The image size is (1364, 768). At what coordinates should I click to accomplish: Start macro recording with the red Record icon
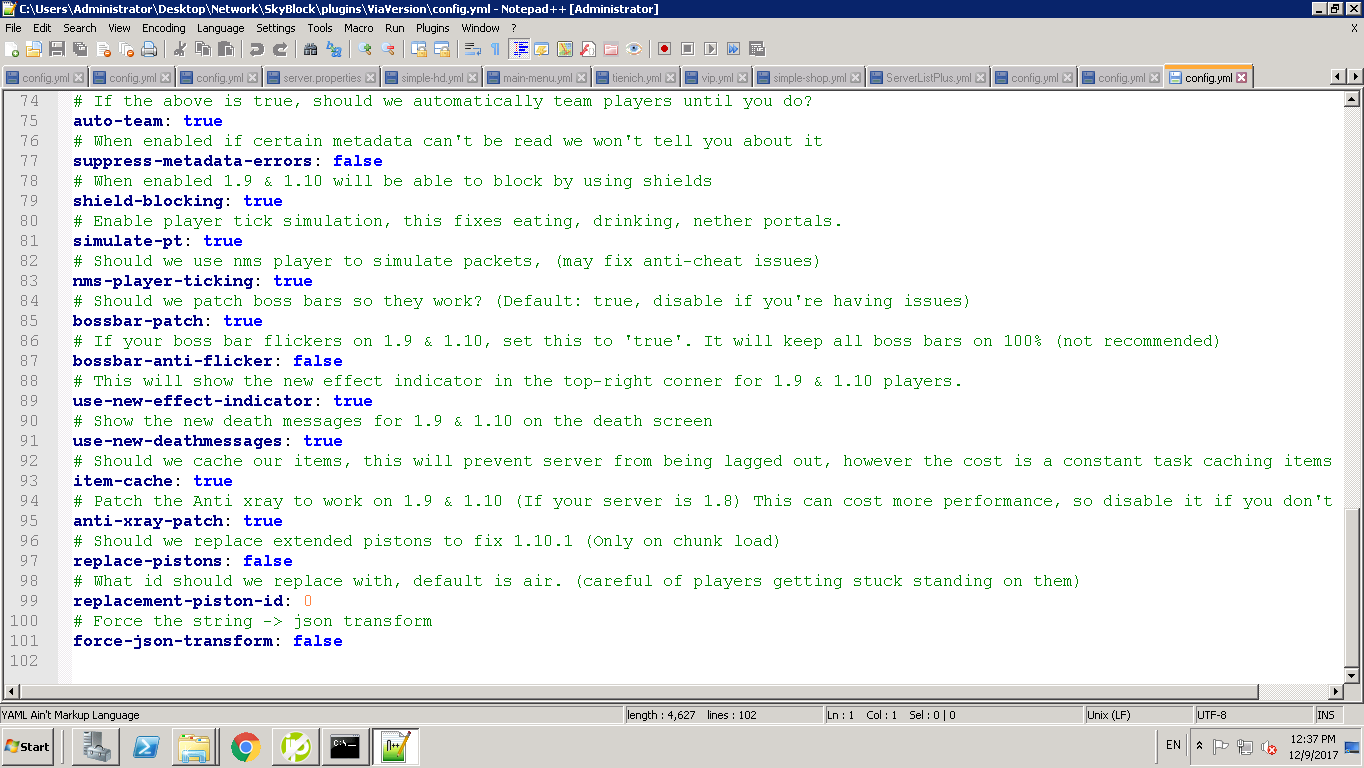665,49
